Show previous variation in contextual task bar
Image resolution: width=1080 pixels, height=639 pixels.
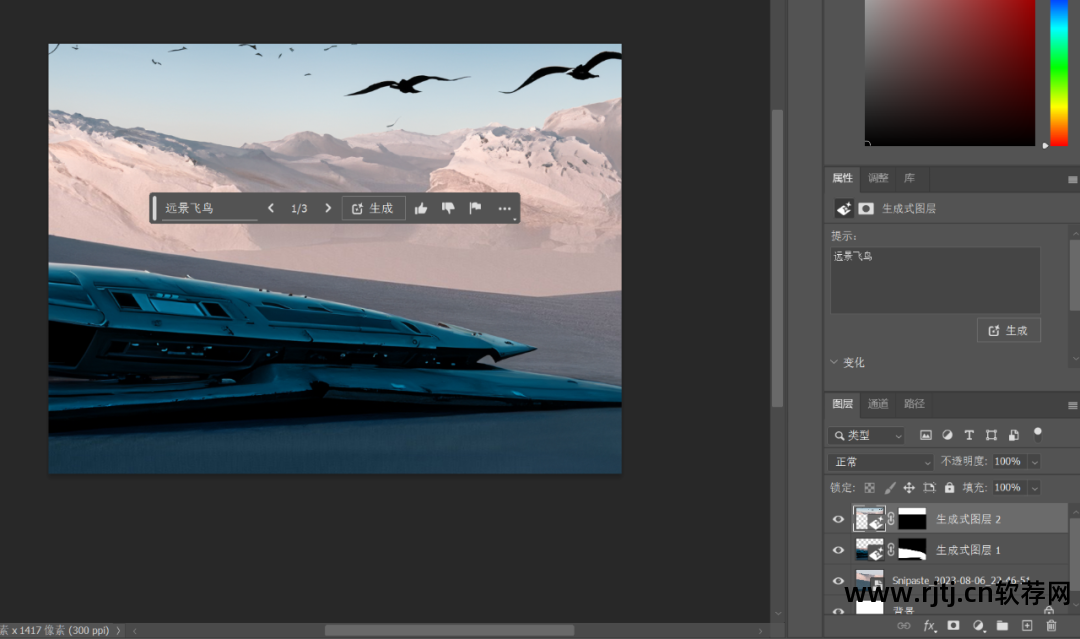pos(271,208)
